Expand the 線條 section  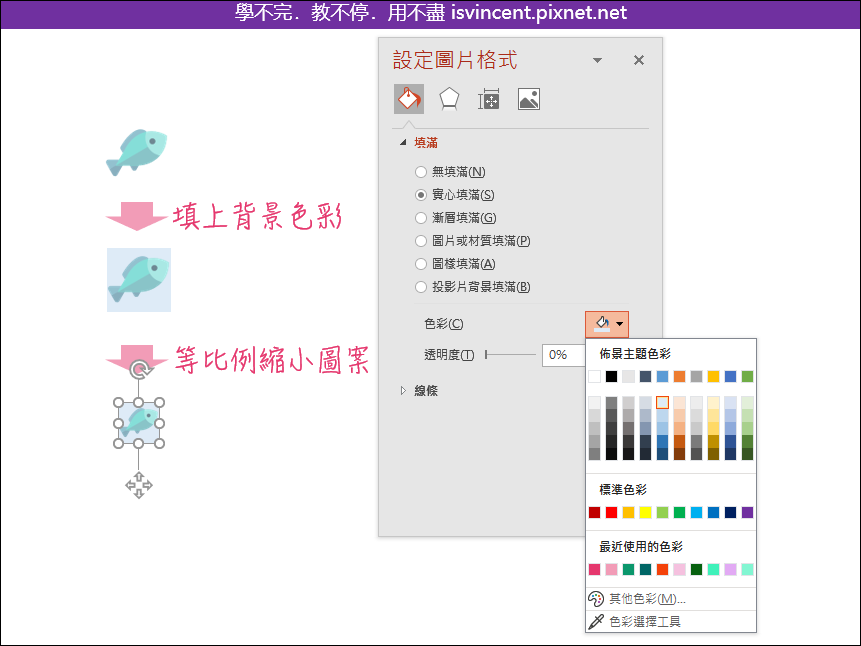click(x=403, y=391)
